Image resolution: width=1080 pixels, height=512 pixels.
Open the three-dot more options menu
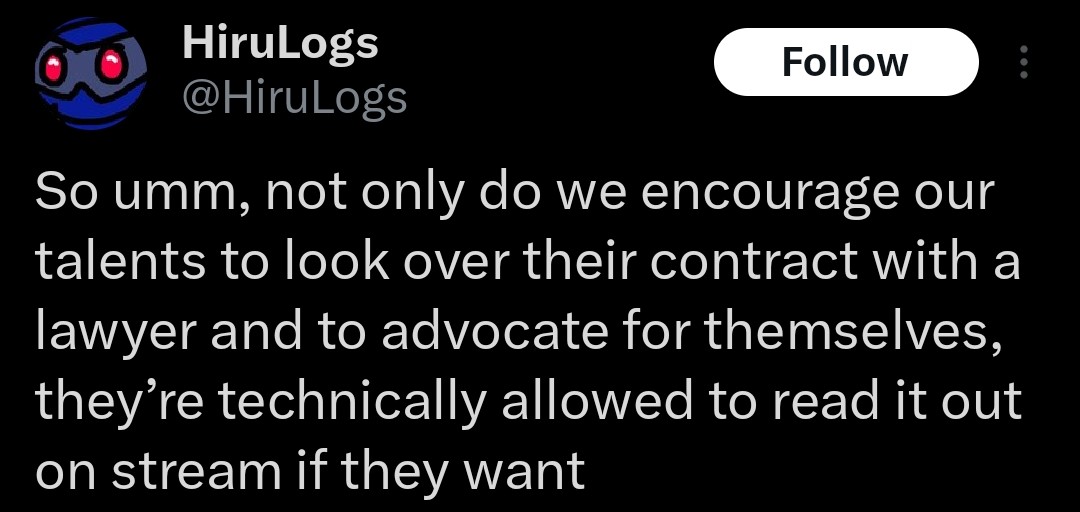(x=1024, y=62)
